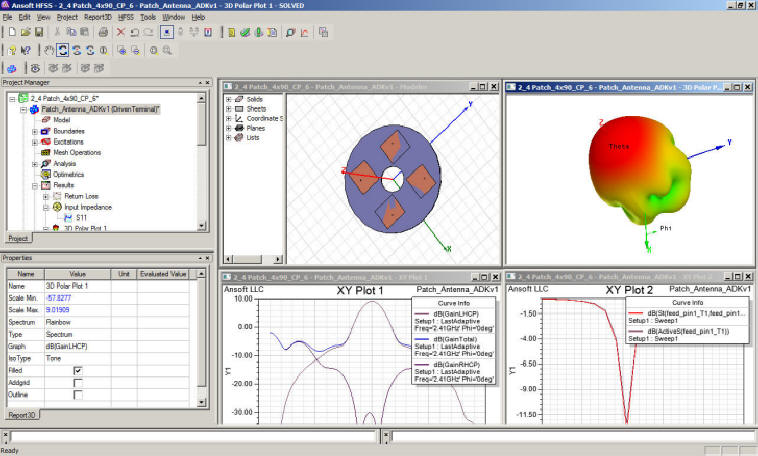This screenshot has width=758, height=456.
Task: Click the Open project folder icon
Action: coord(26,32)
